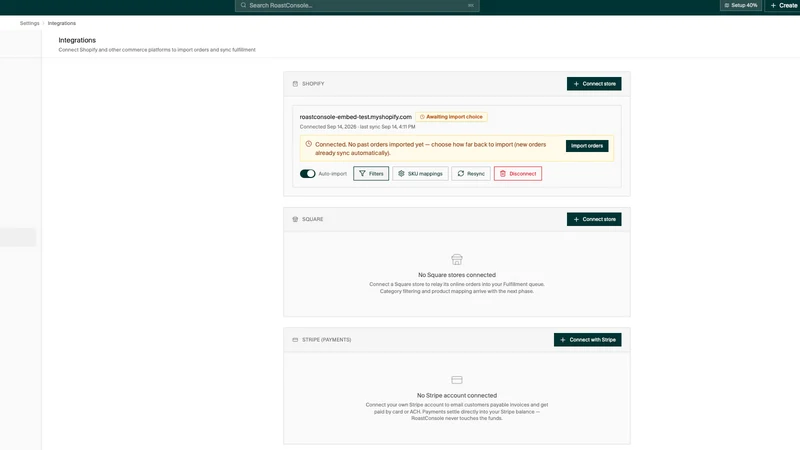
Task: Click the 'Connected Sep 14, 2026' sync text
Action: pos(357,127)
